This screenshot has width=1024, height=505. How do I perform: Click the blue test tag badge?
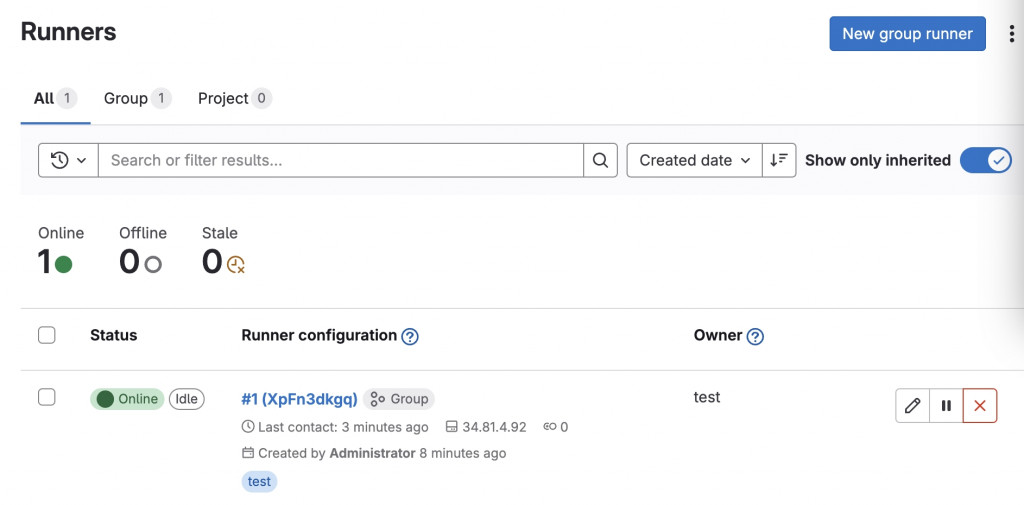259,481
